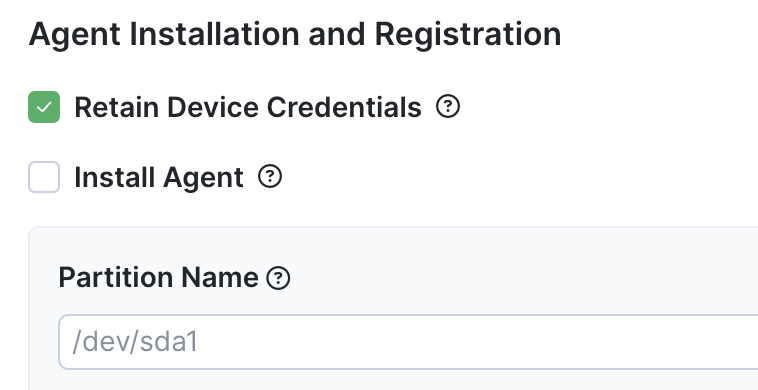Click question mark beside Retain Device Credentials
The width and height of the screenshot is (758, 390).
448,106
